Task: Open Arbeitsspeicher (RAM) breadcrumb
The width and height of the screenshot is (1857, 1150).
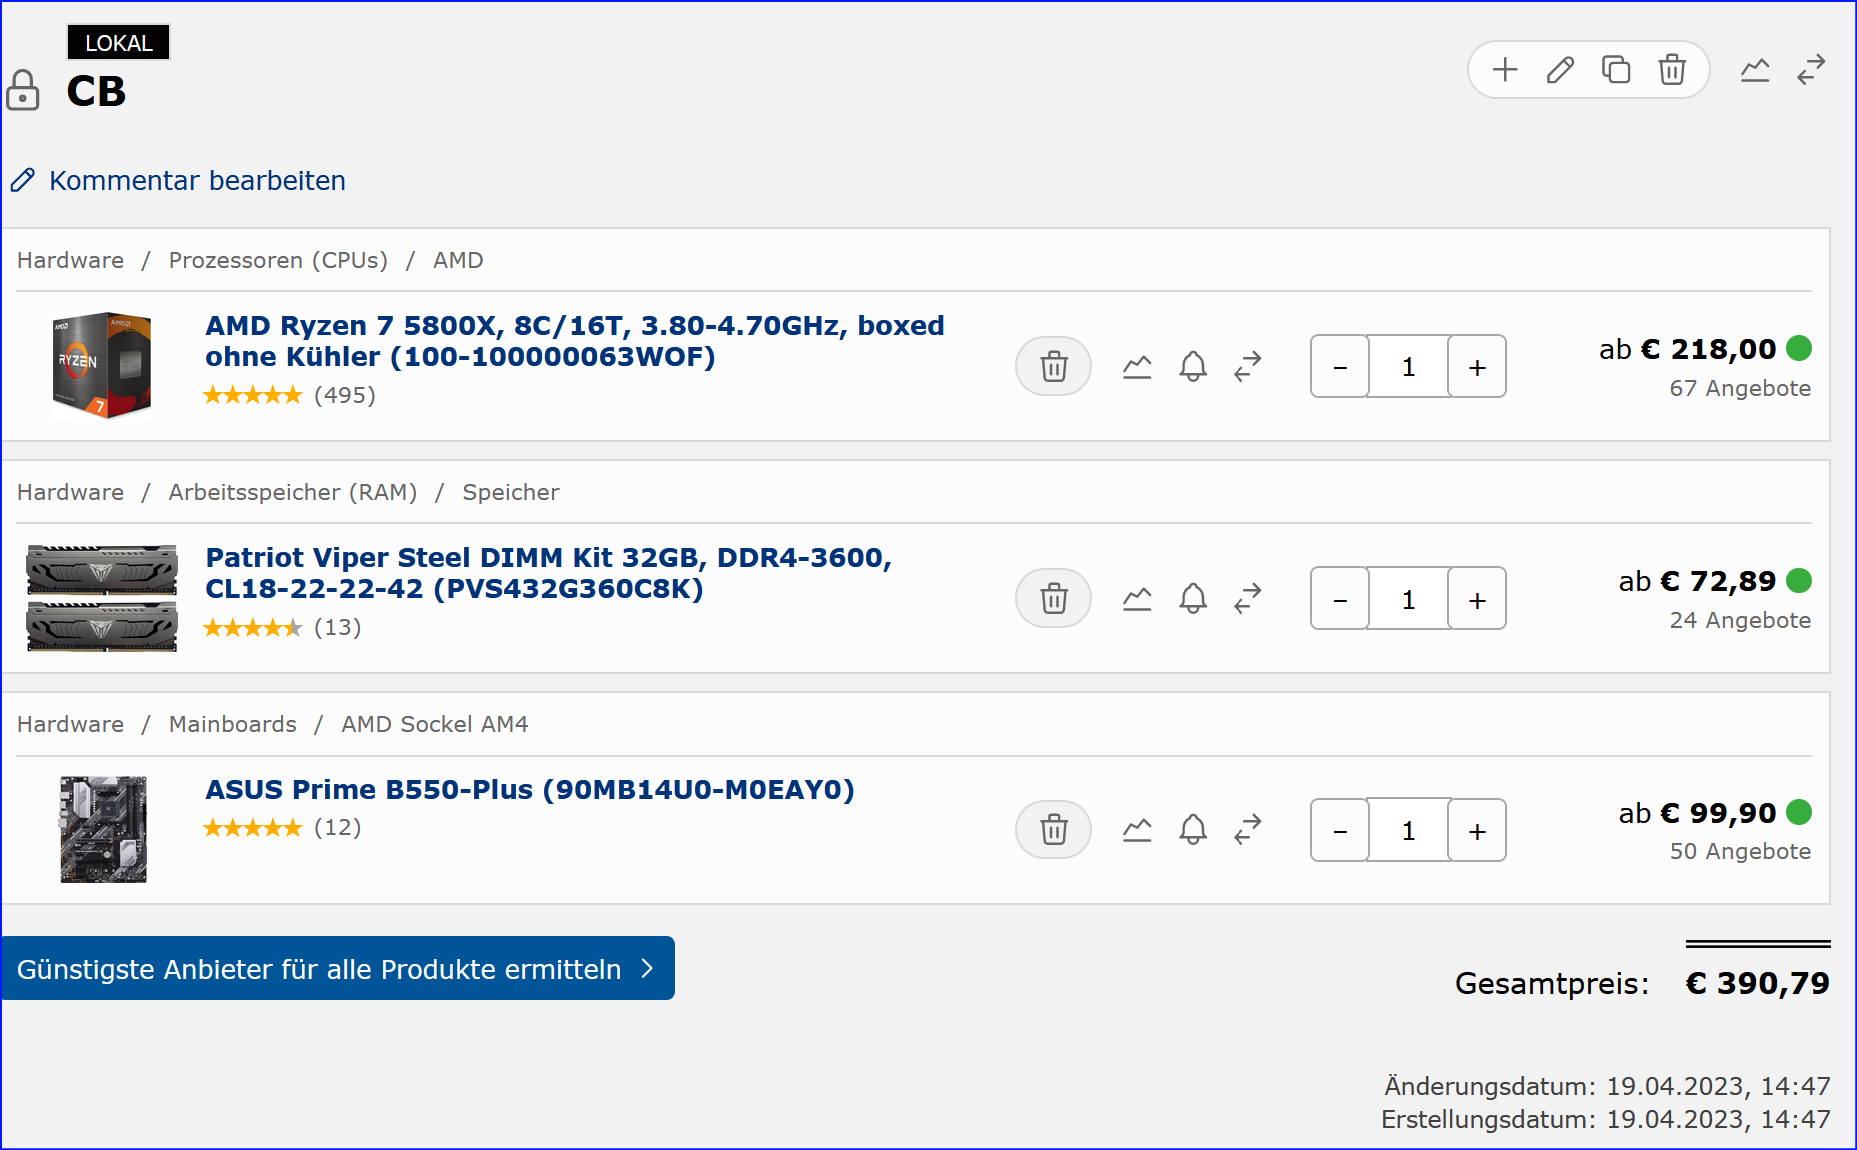Action: (x=293, y=492)
